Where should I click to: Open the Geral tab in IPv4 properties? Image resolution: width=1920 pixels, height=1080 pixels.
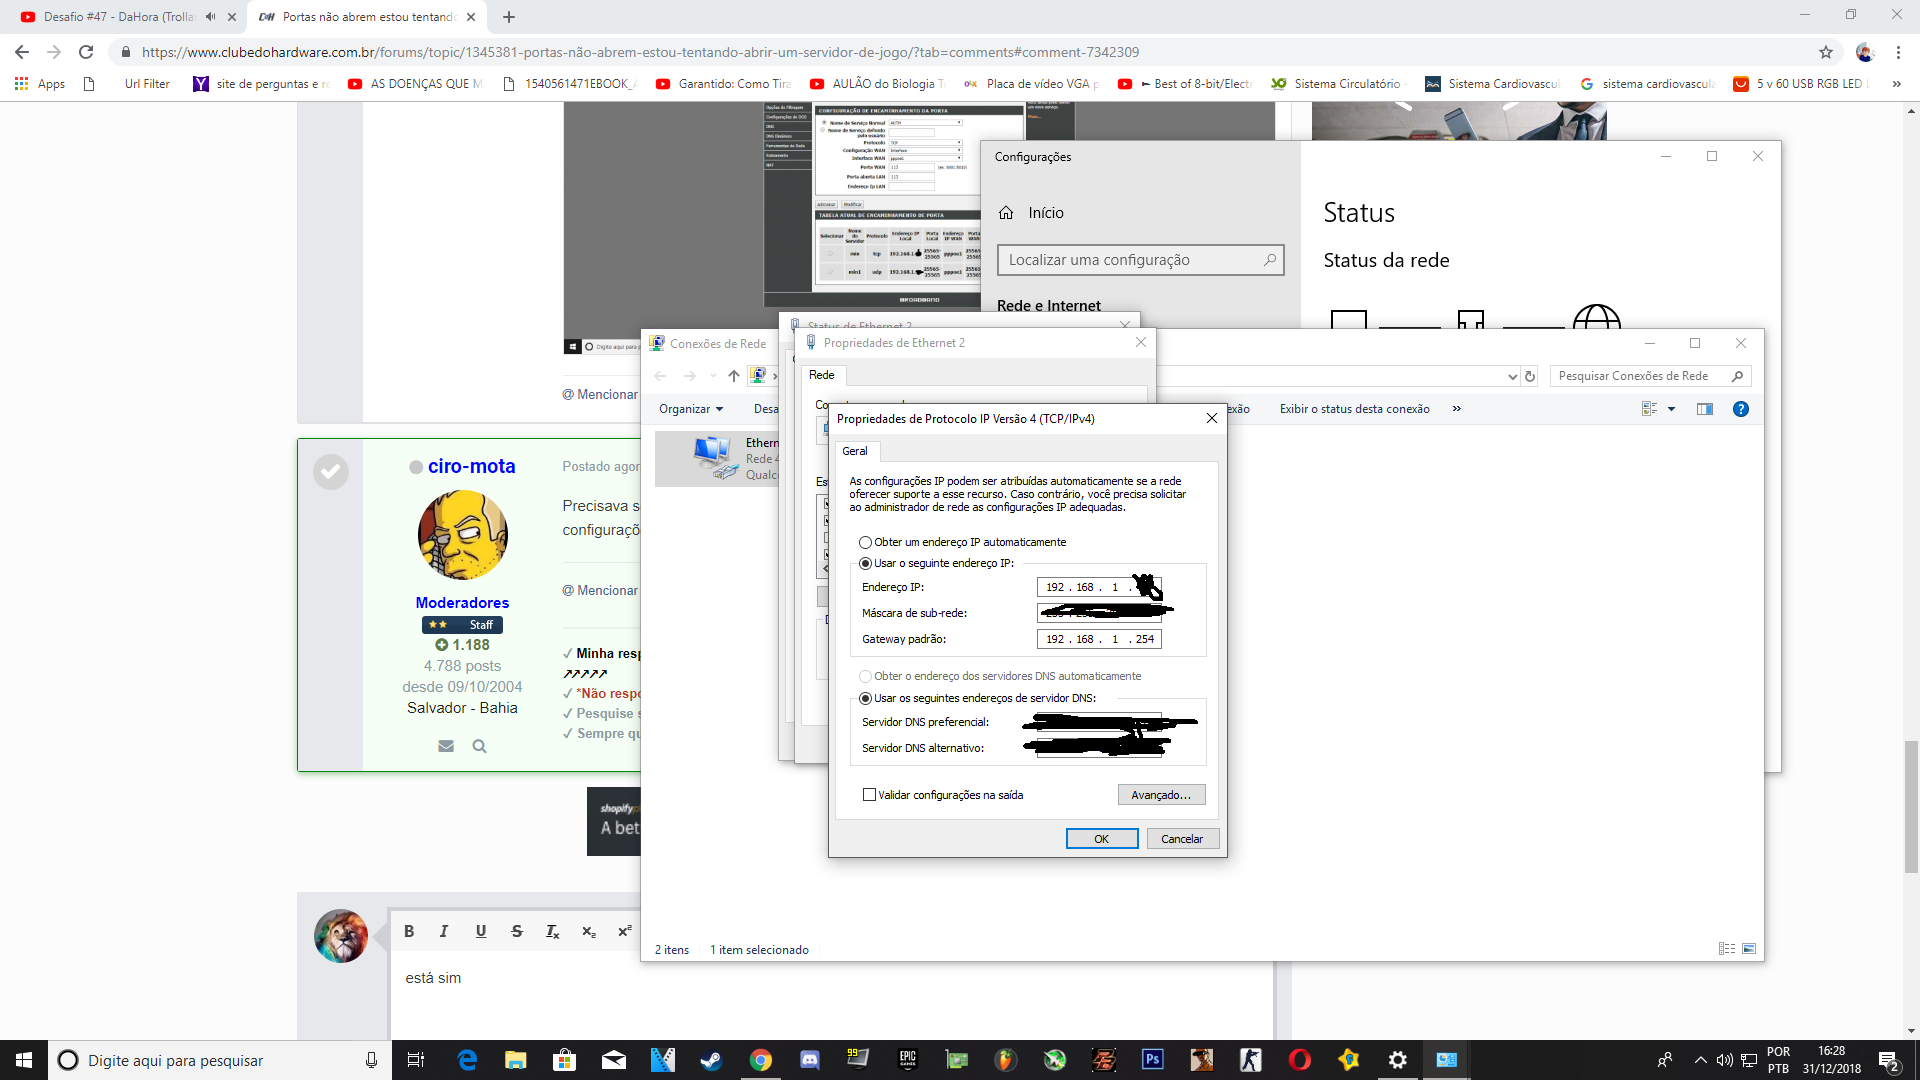pos(855,451)
